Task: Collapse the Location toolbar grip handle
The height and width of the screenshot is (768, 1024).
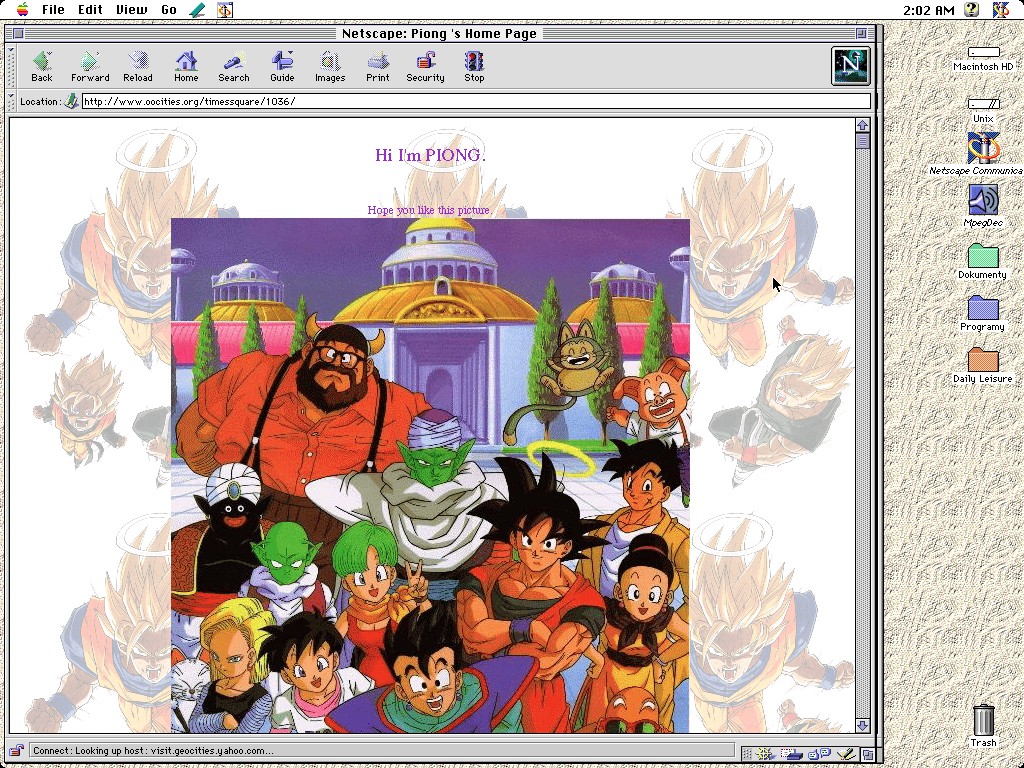Action: 12,101
